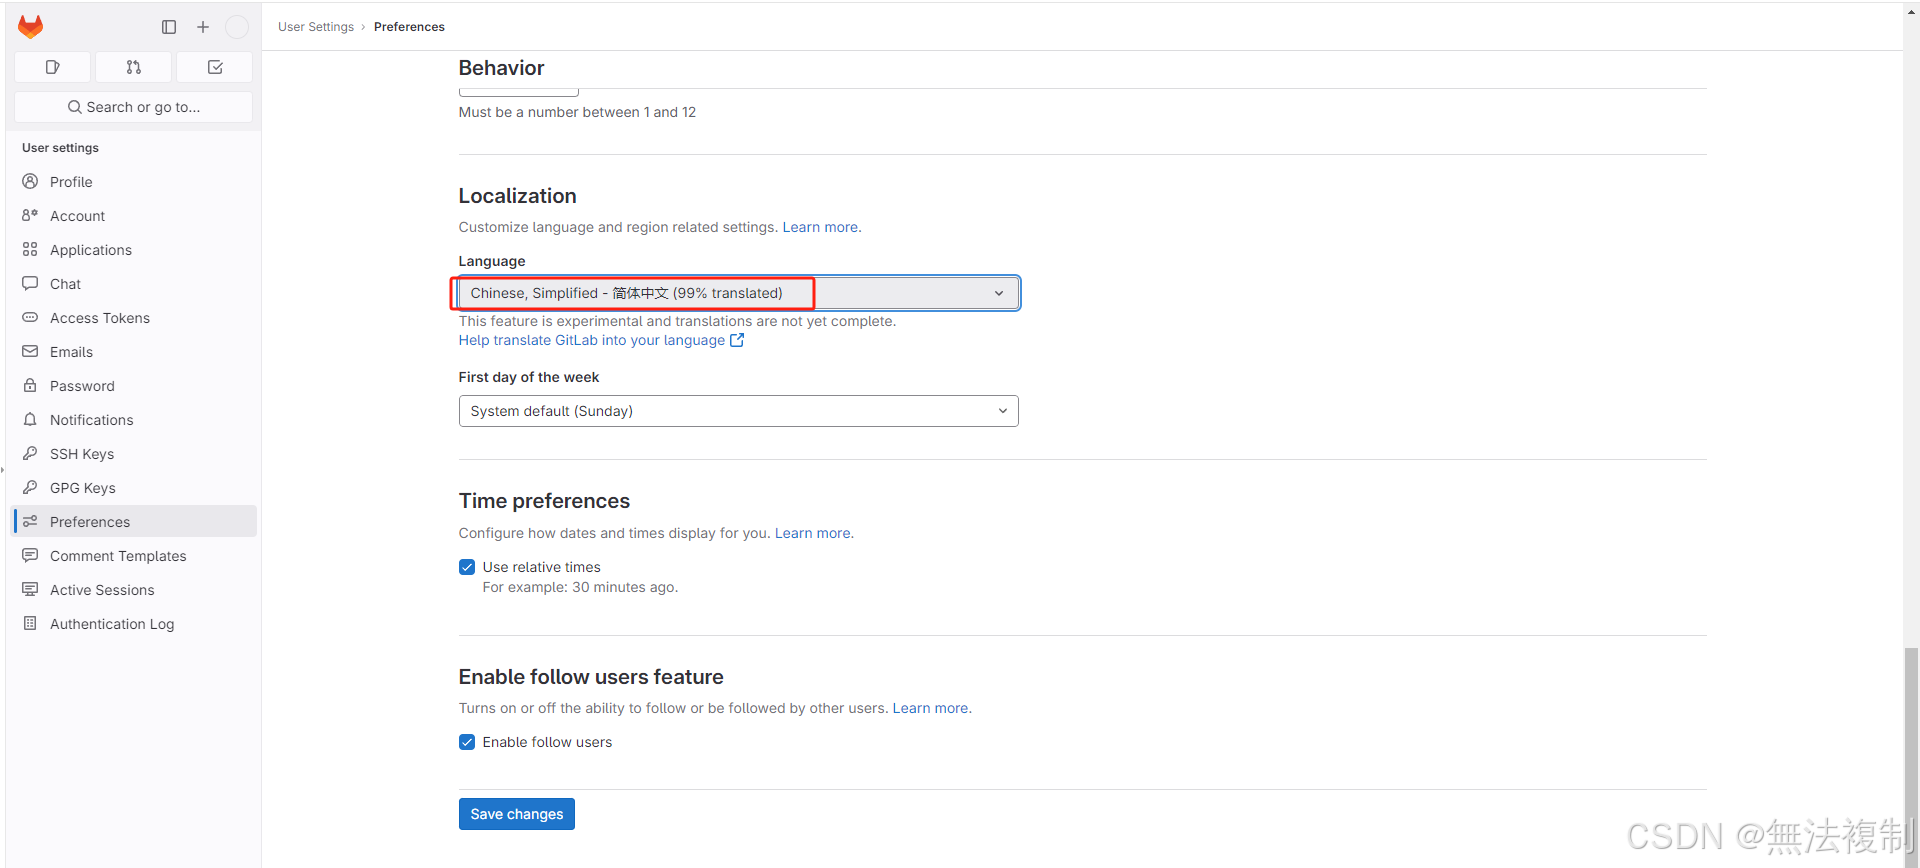Image resolution: width=1920 pixels, height=868 pixels.
Task: Click the Comment Templates icon
Action: click(x=30, y=555)
